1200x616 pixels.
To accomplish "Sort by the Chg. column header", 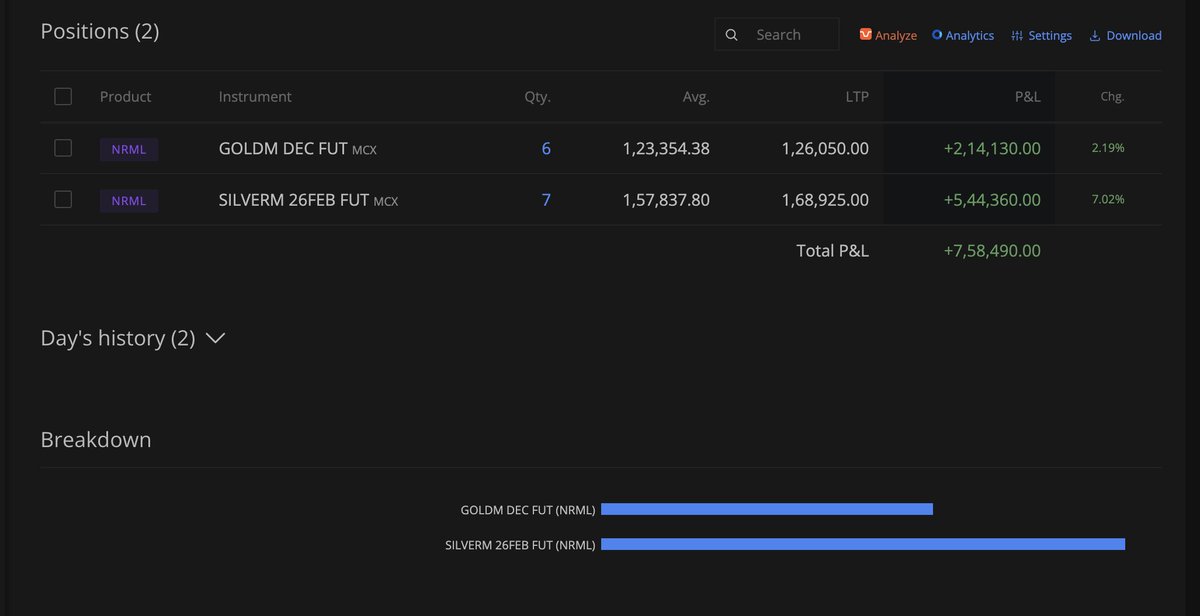I will point(1112,97).
